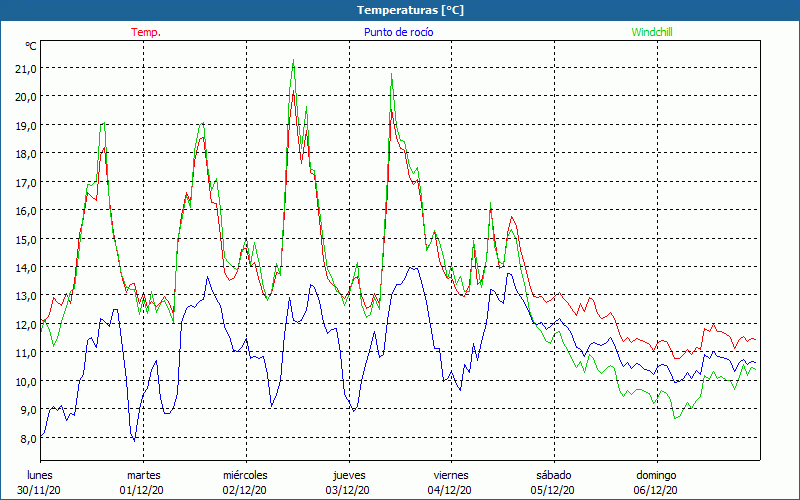Screen dimensions: 800x500
Task: Click the 'martes' day label
Action: click(144, 475)
